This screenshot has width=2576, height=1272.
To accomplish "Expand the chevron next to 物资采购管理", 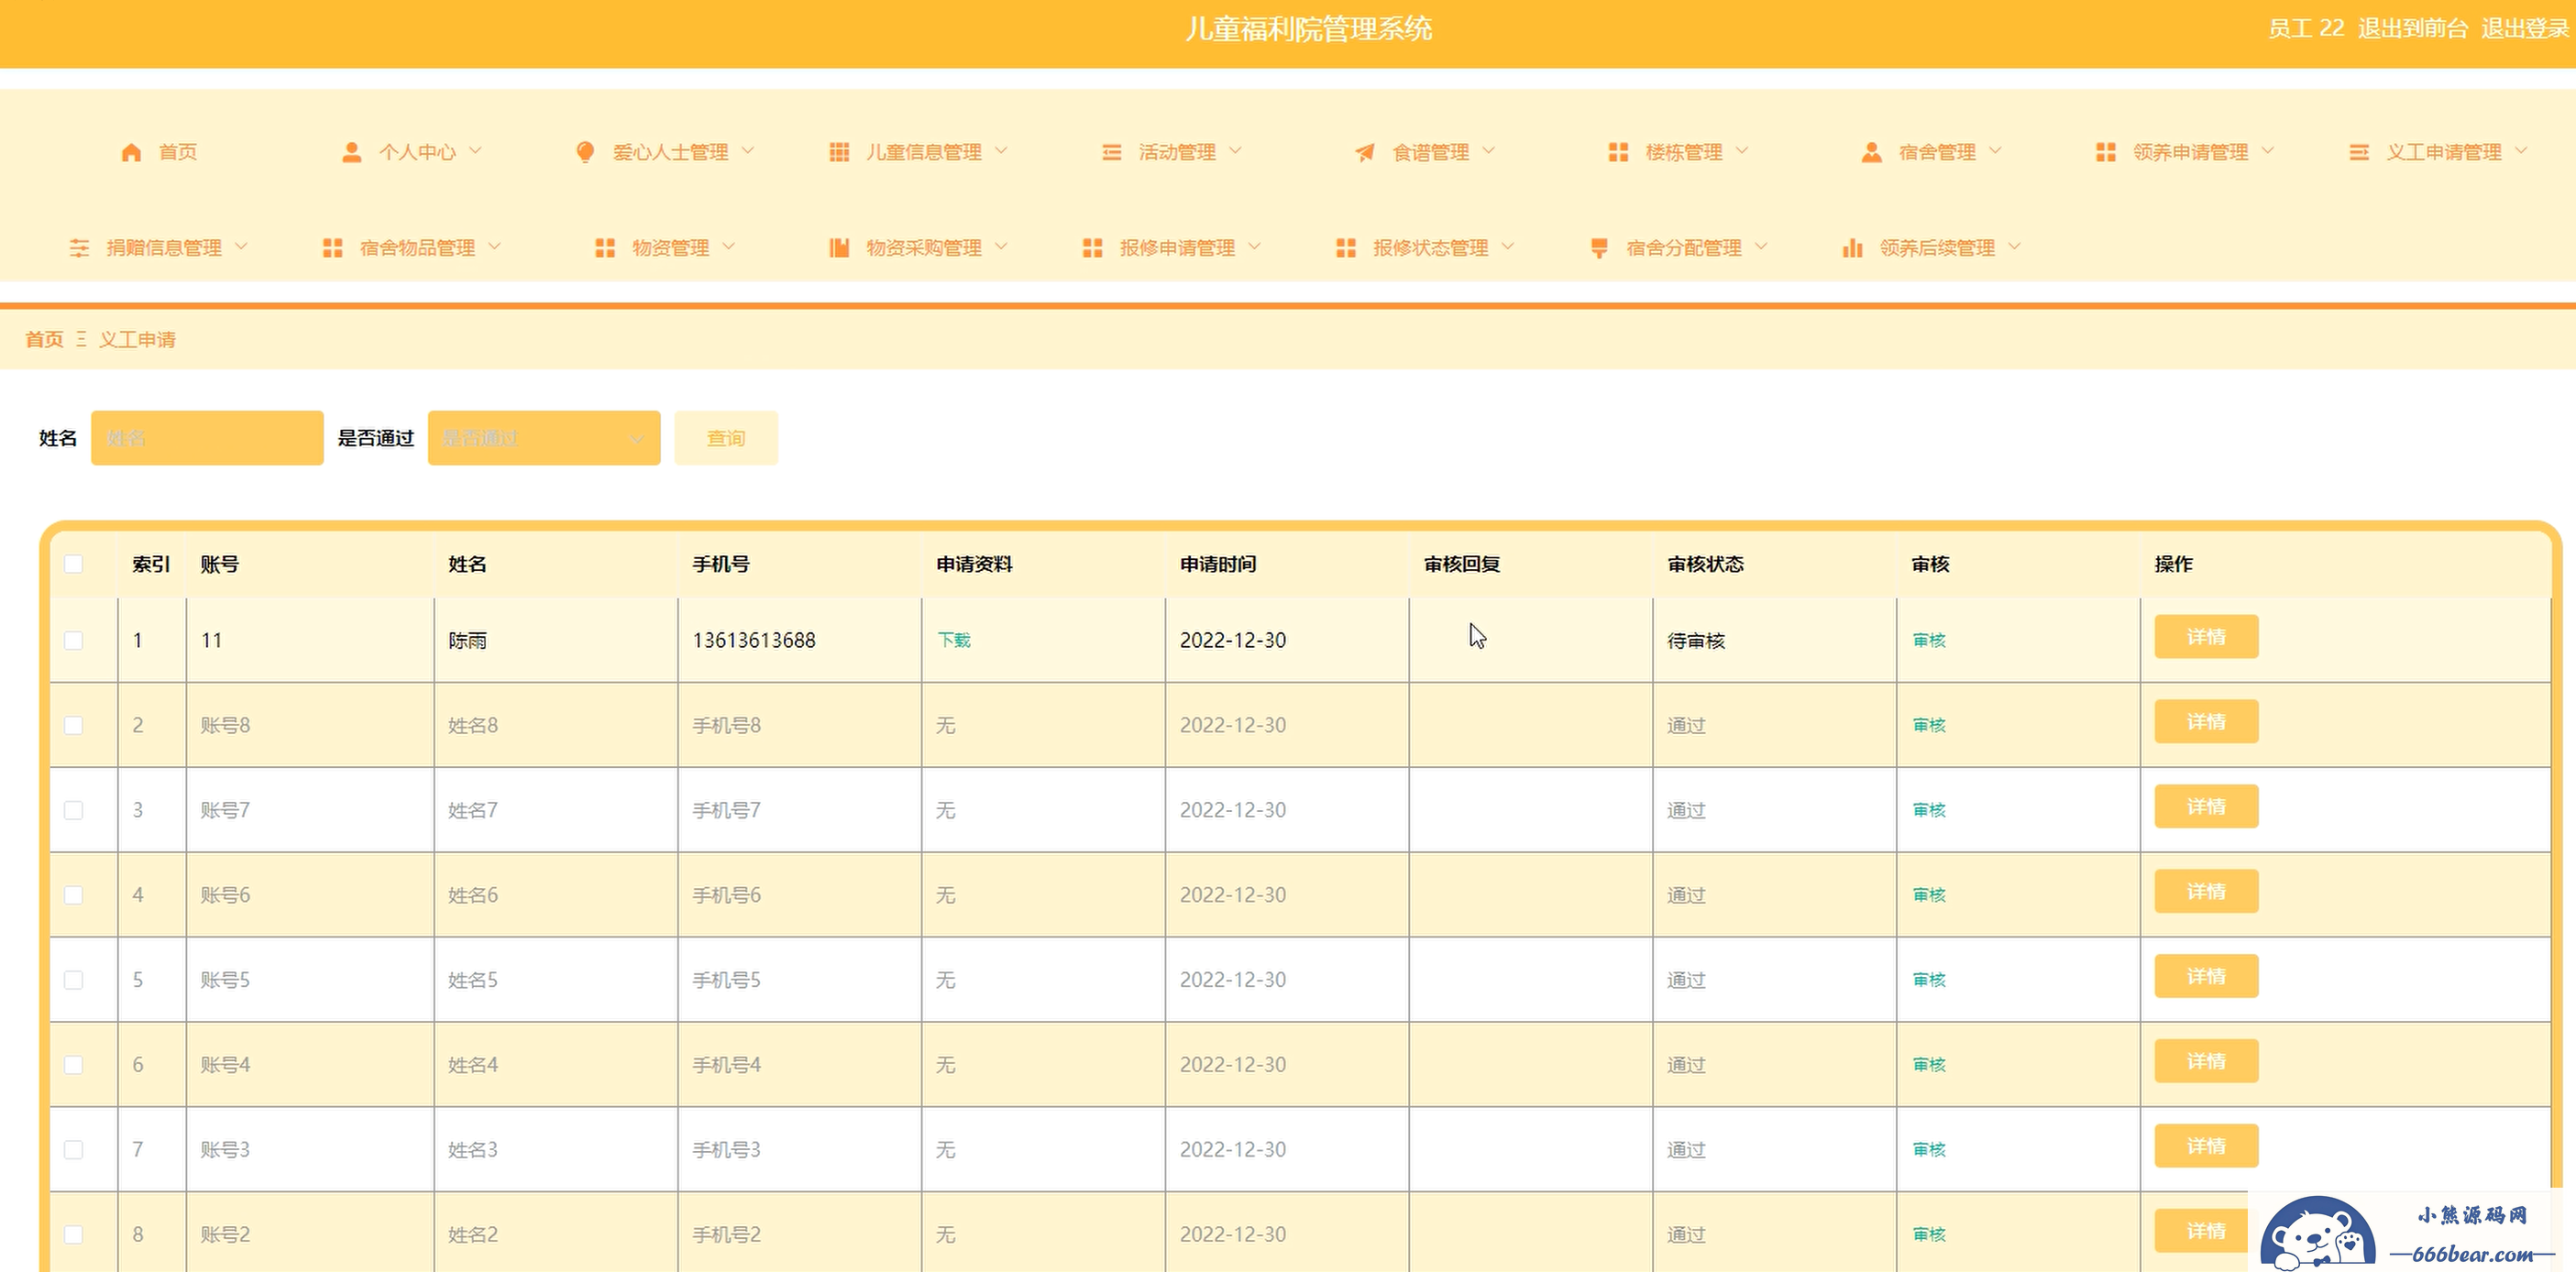I will [x=1001, y=247].
